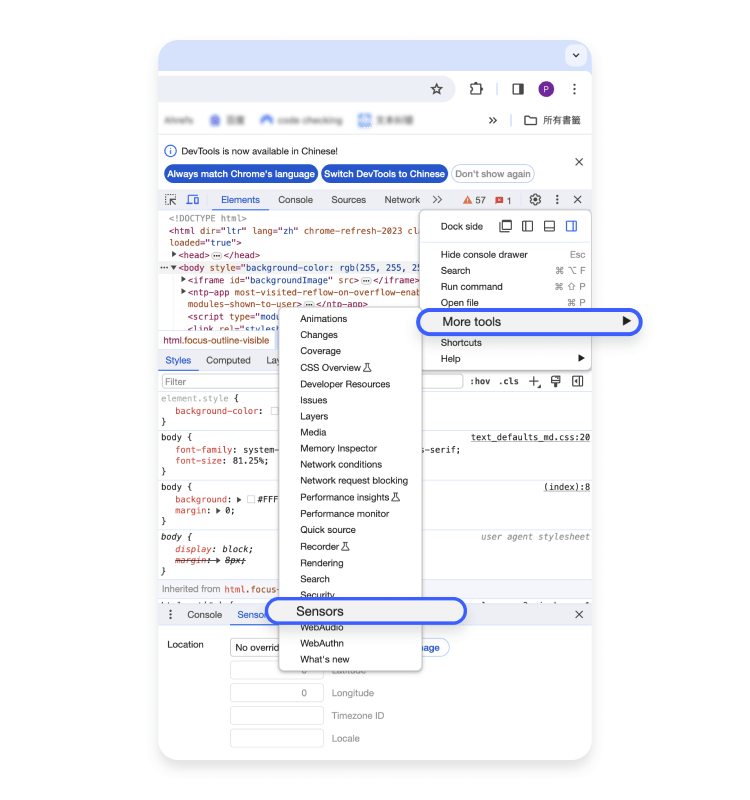Expand the background shorthand property arrow
This screenshot has height=800, width=750.
click(x=239, y=499)
